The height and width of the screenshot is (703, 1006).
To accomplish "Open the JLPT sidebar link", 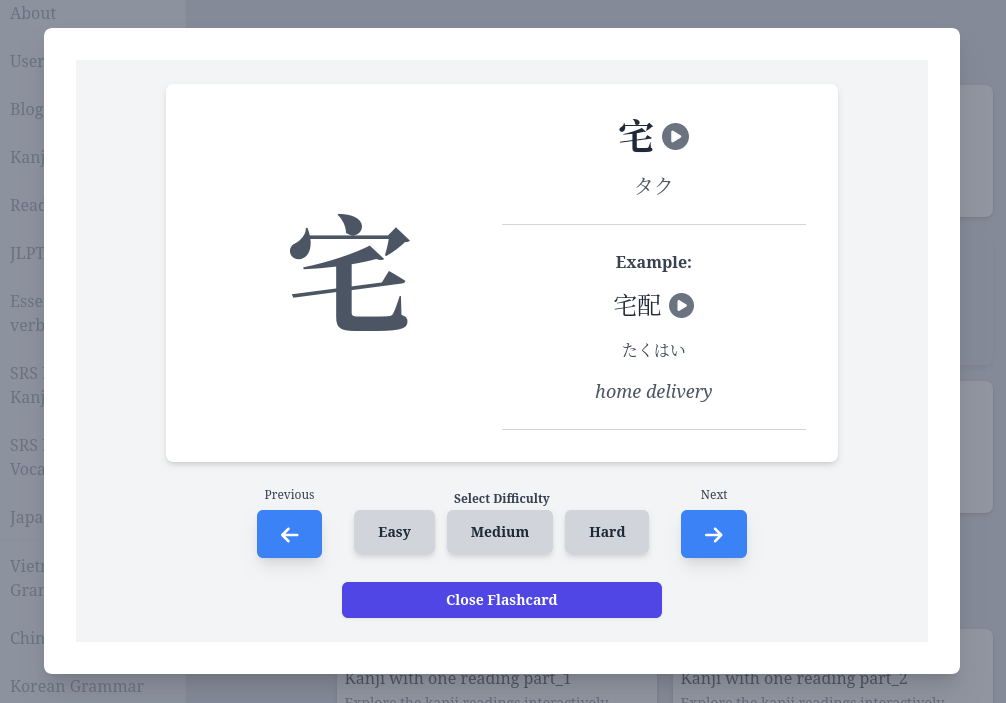I will (26, 253).
